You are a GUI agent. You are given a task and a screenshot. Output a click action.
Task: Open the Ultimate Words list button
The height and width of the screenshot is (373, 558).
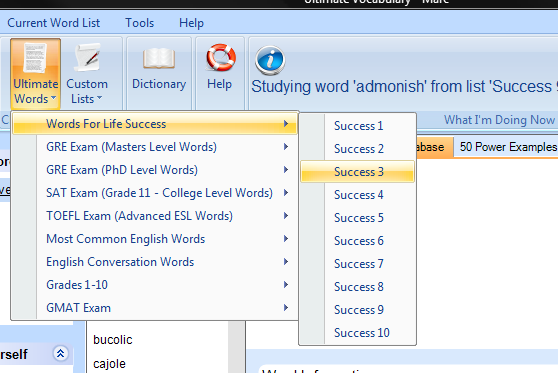(35, 74)
